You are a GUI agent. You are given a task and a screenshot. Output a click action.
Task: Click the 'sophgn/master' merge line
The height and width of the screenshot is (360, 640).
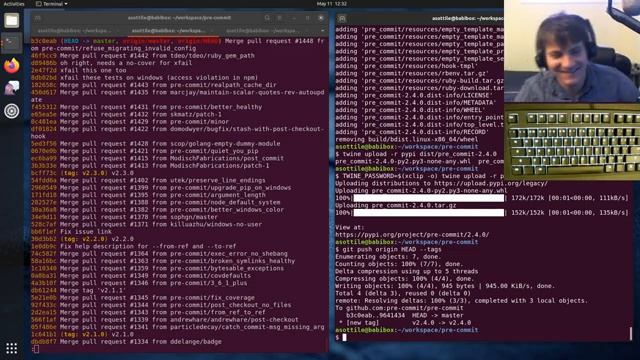124,217
